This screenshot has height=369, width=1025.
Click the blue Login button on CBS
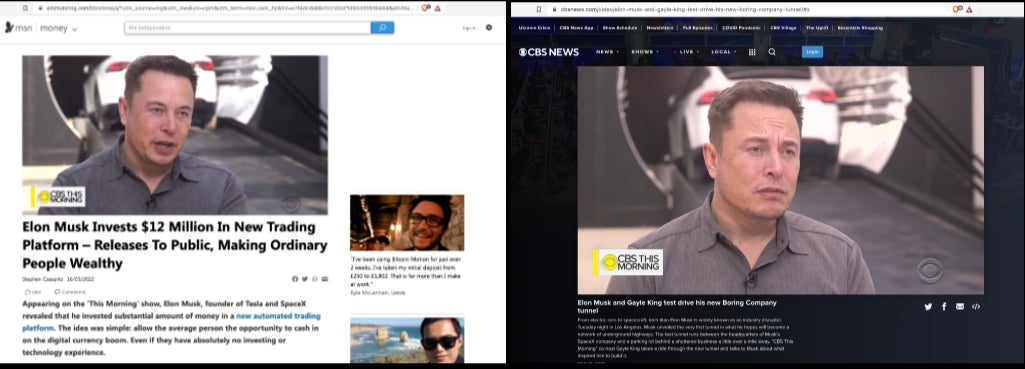[x=813, y=52]
